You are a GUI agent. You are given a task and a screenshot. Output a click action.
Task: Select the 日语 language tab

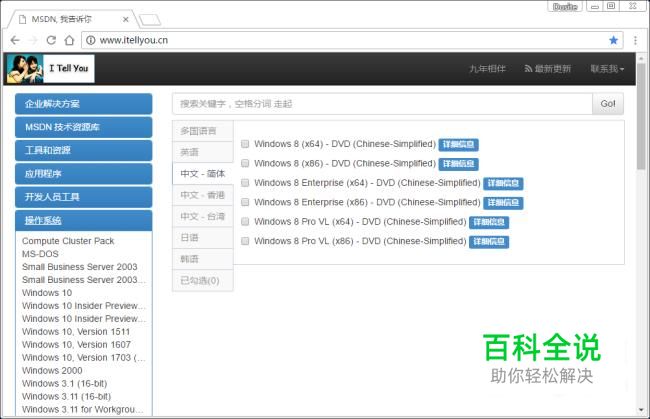pos(203,237)
